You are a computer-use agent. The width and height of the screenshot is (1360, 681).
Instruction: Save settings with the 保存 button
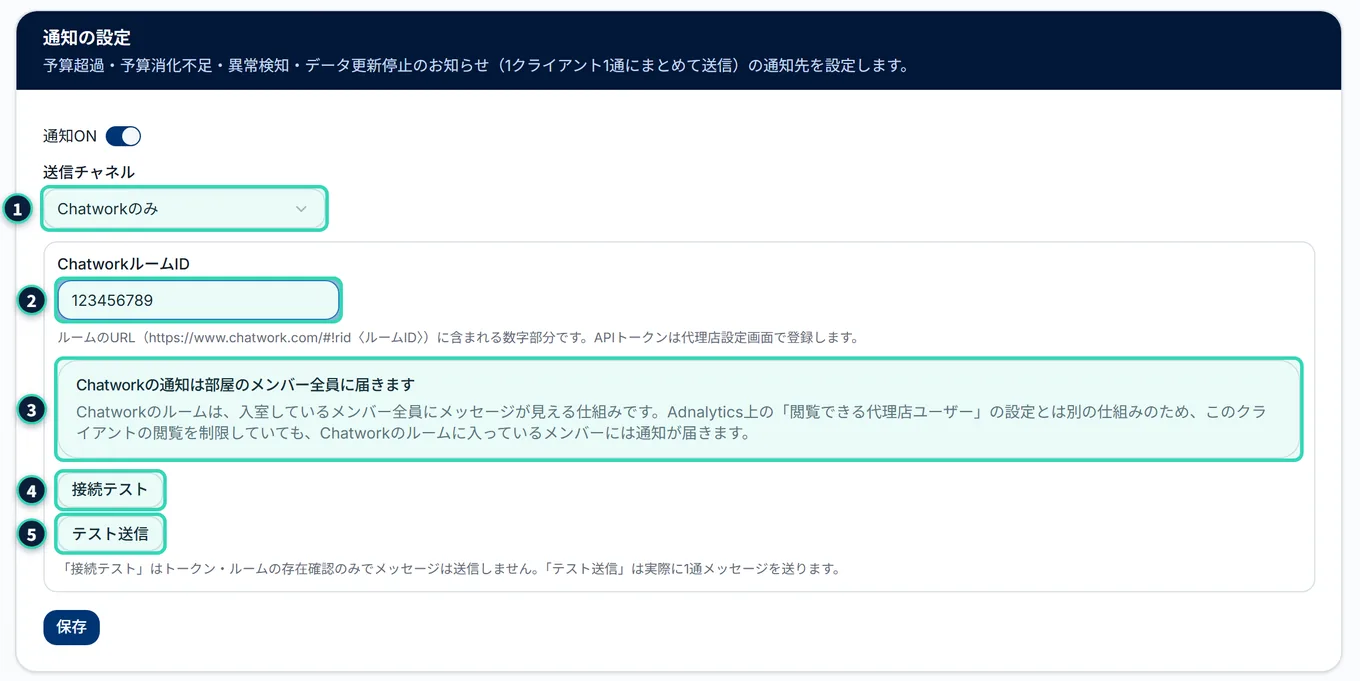coord(71,627)
